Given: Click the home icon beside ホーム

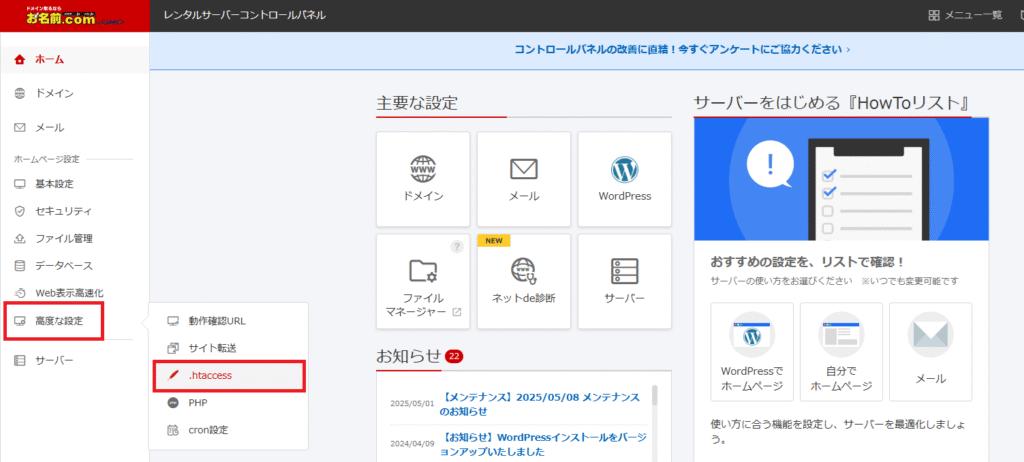Looking at the screenshot, I should click(x=20, y=59).
